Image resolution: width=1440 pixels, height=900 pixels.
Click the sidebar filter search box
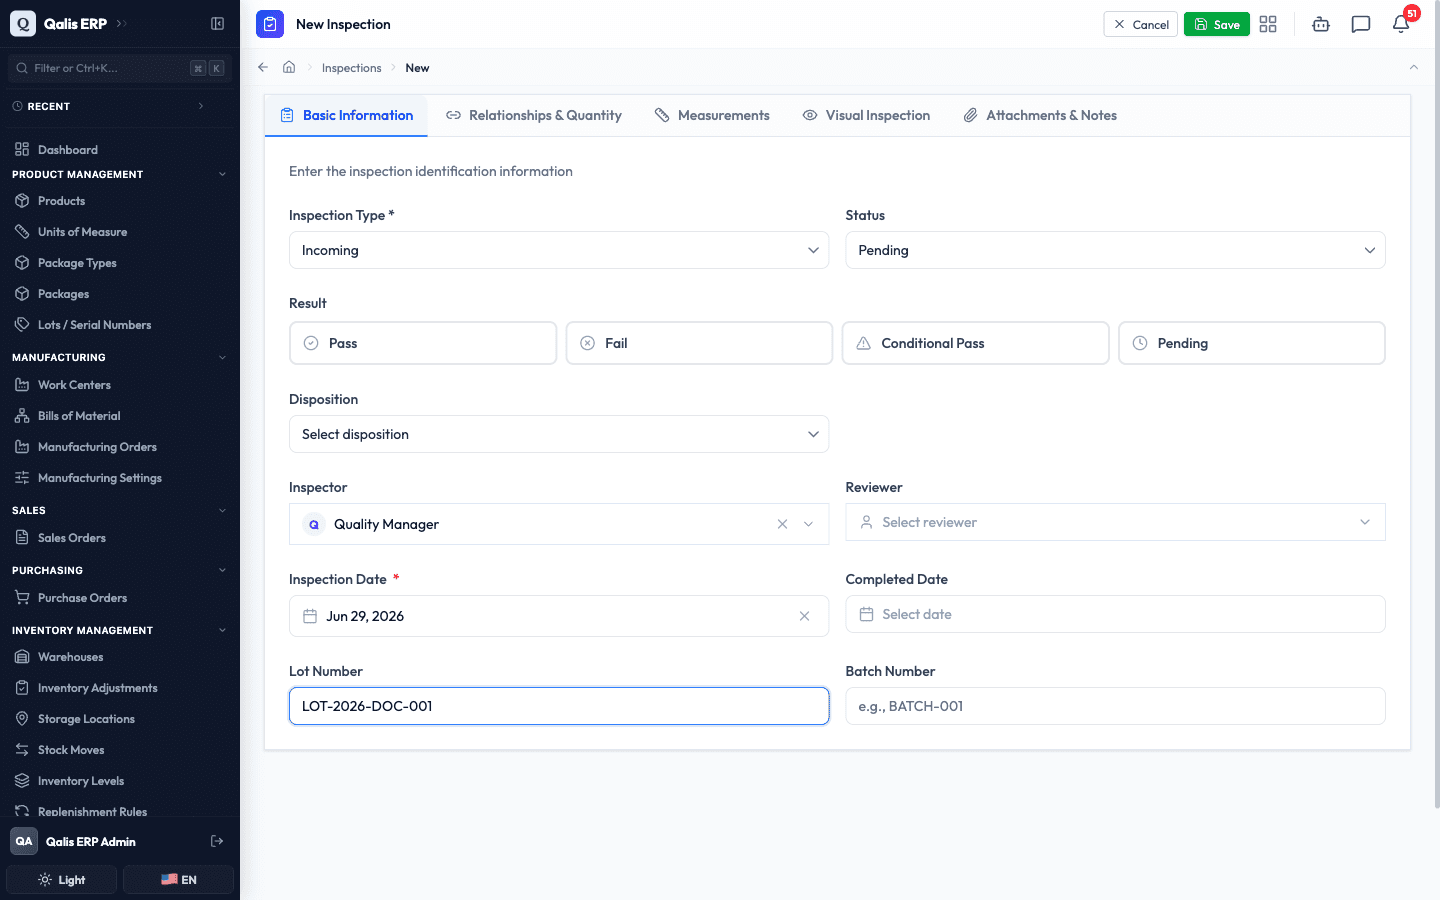click(x=120, y=68)
